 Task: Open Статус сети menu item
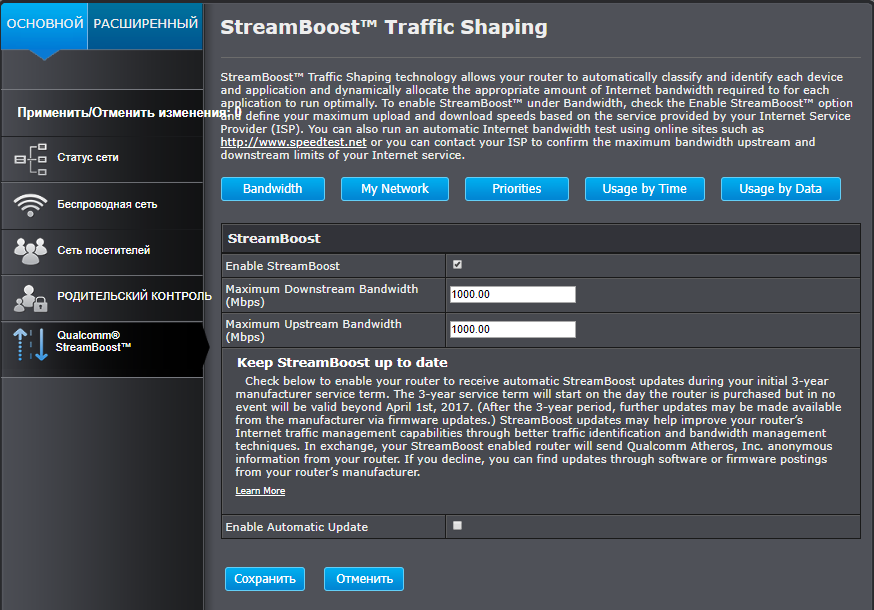pos(103,159)
